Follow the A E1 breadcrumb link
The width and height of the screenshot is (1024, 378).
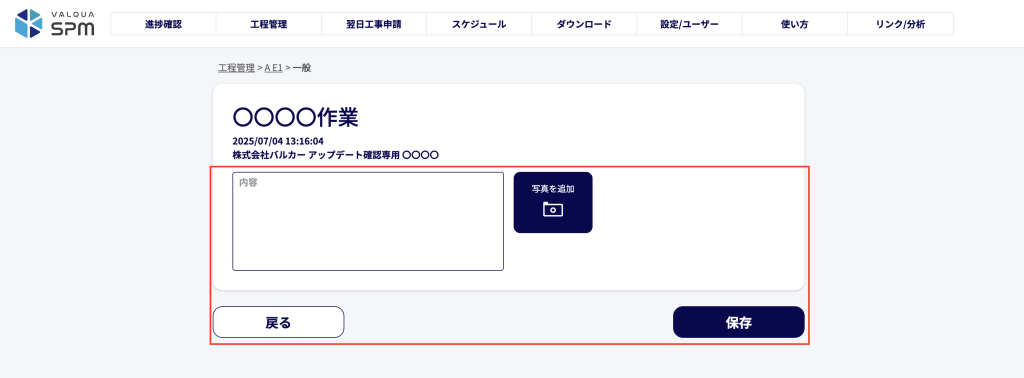click(x=274, y=67)
